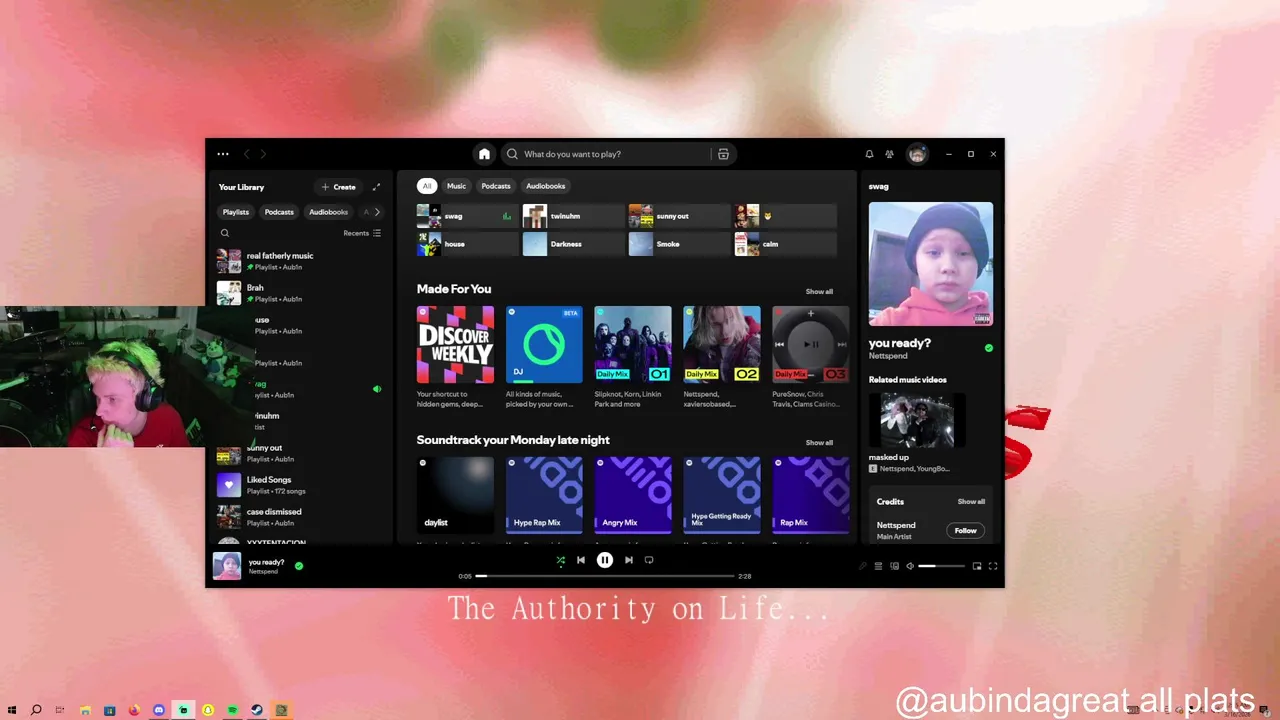The image size is (1280, 720).
Task: Open the Darkness shortcut tile
Action: pos(573,244)
